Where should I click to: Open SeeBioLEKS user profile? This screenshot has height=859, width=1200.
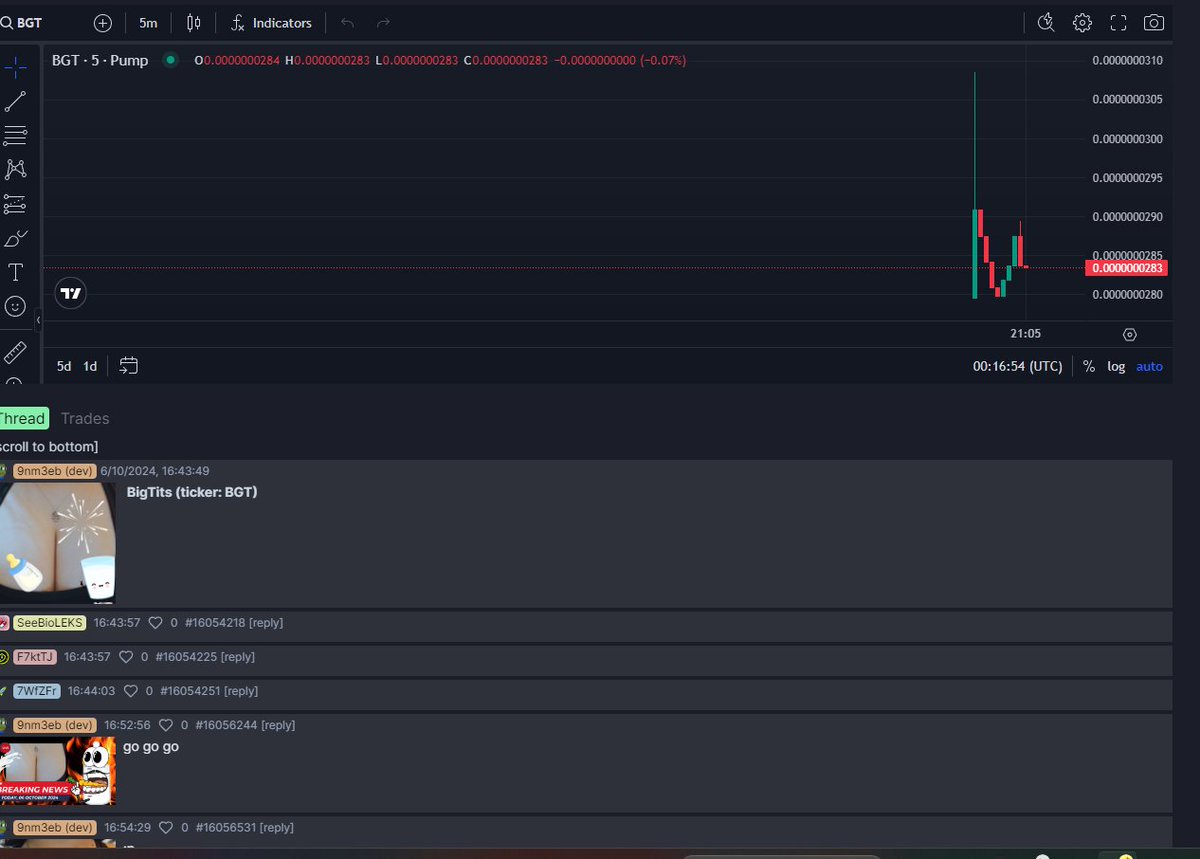click(50, 623)
